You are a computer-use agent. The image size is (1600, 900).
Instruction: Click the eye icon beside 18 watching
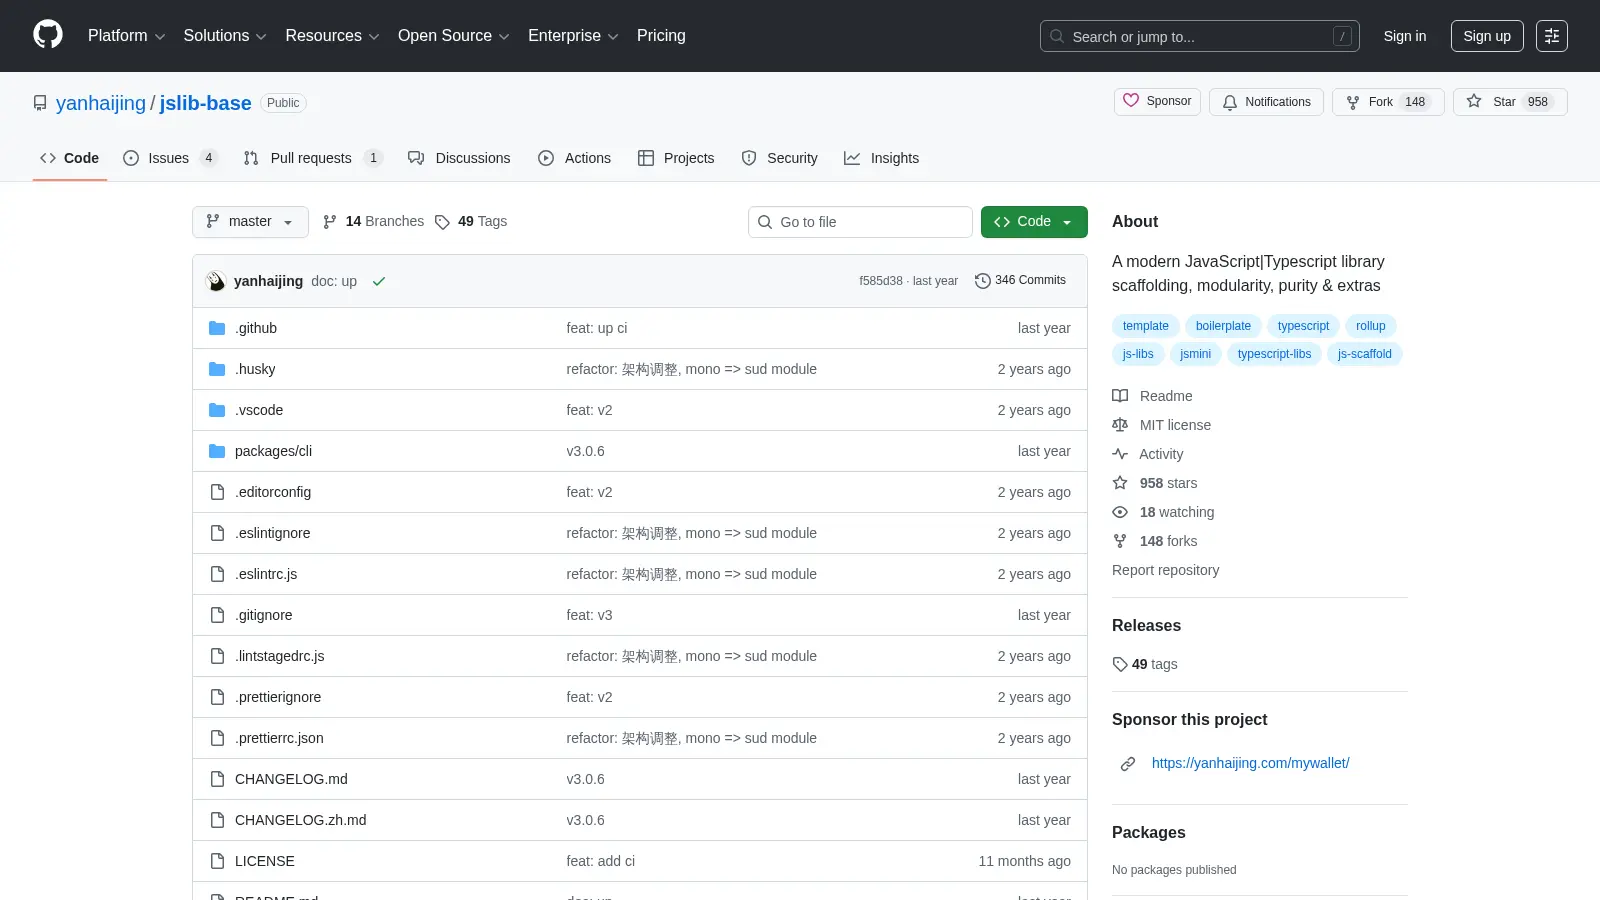point(1120,512)
